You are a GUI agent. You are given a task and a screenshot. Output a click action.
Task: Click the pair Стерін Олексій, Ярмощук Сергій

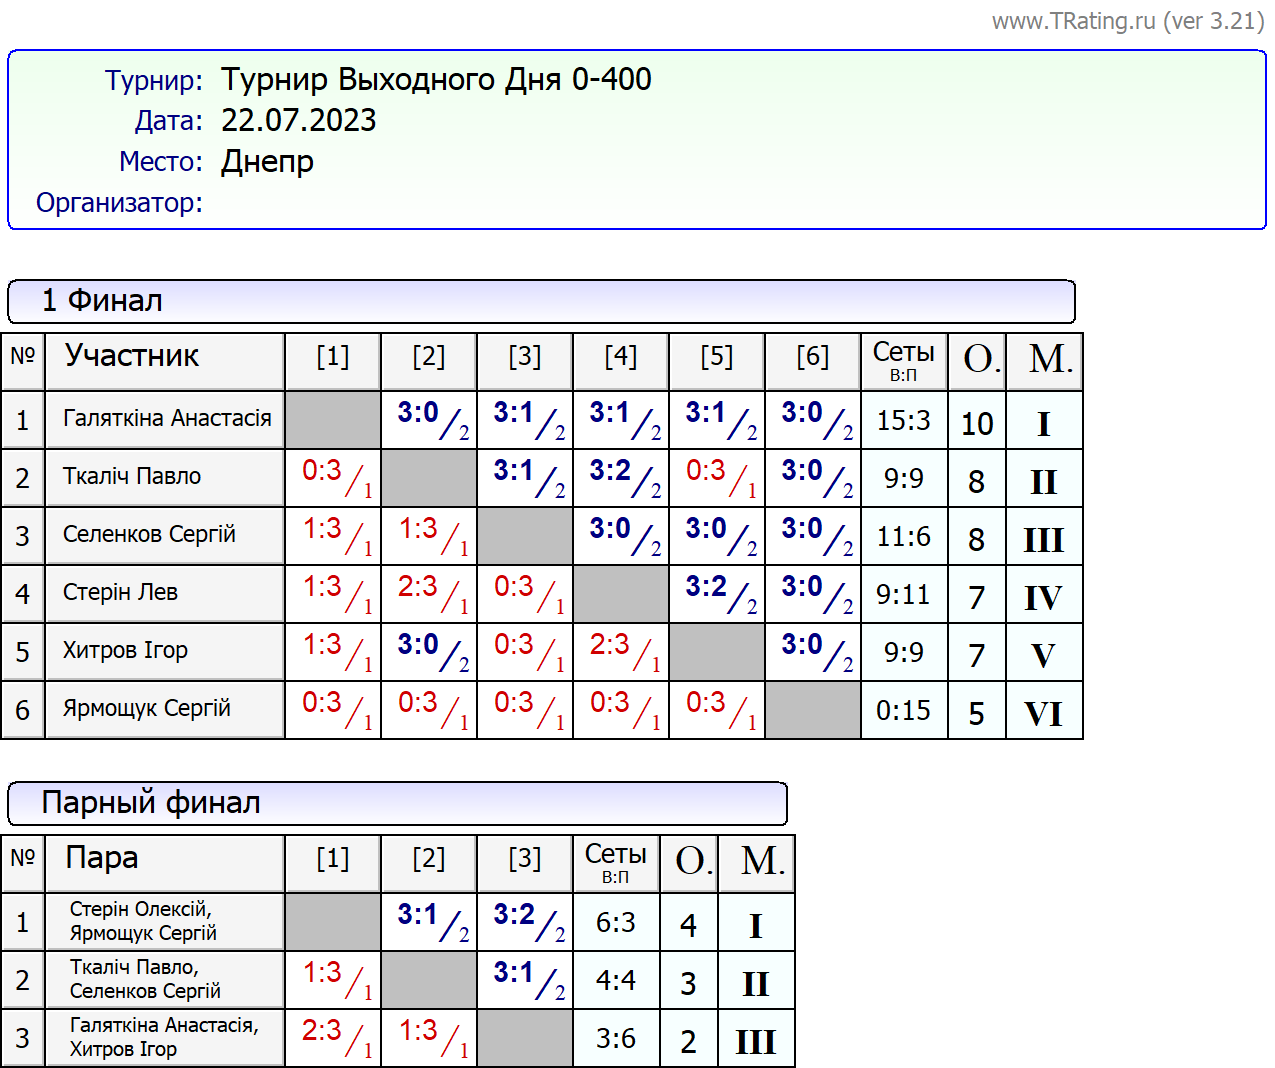[142, 921]
